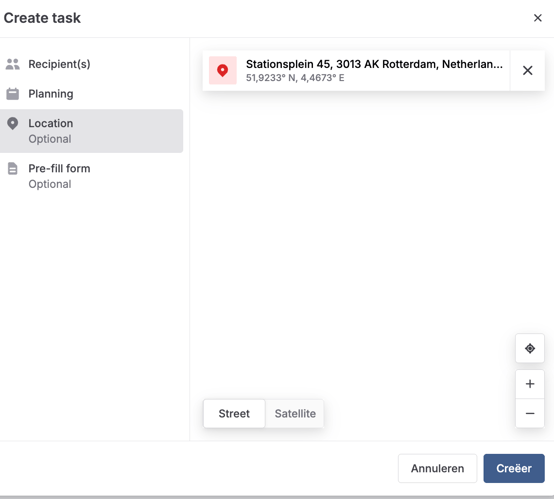Viewport: 554px width, 499px height.
Task: Click the red map marker icon
Action: (223, 70)
